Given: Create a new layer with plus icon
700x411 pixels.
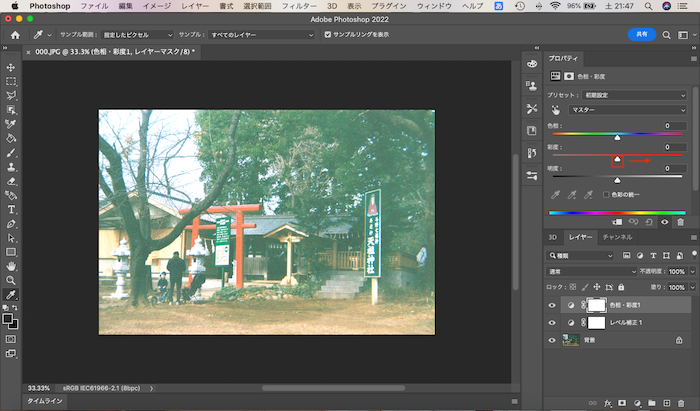Looking at the screenshot, I should [666, 403].
